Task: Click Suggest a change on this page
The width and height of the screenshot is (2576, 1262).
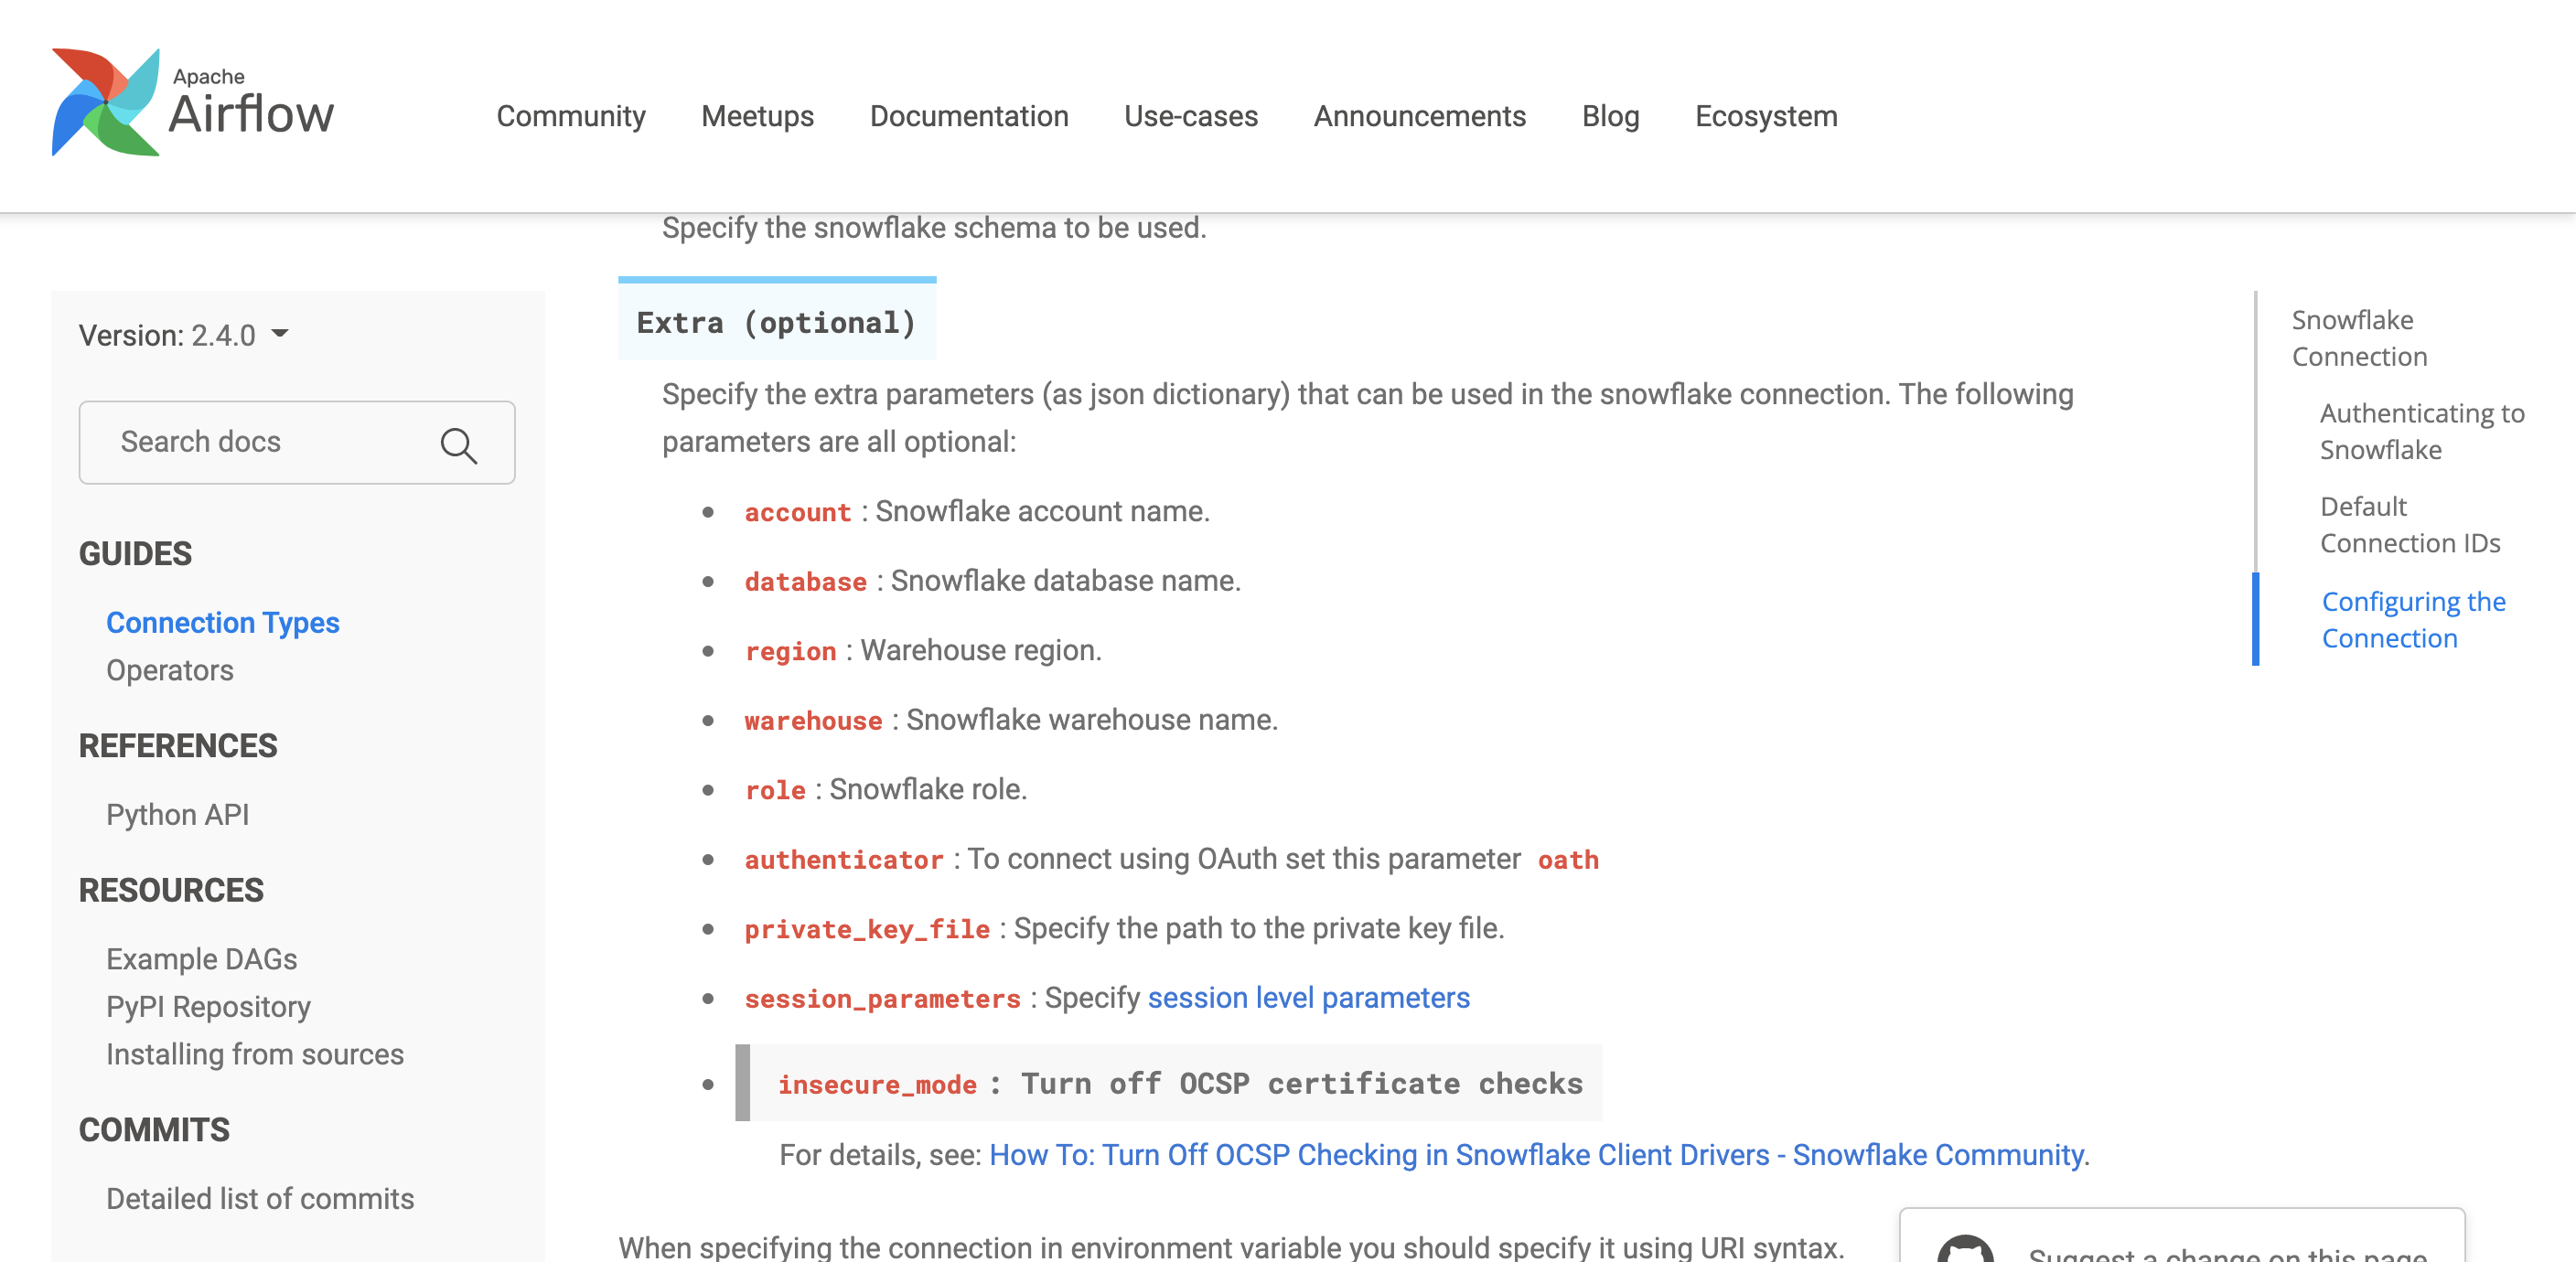Action: (x=2226, y=1252)
